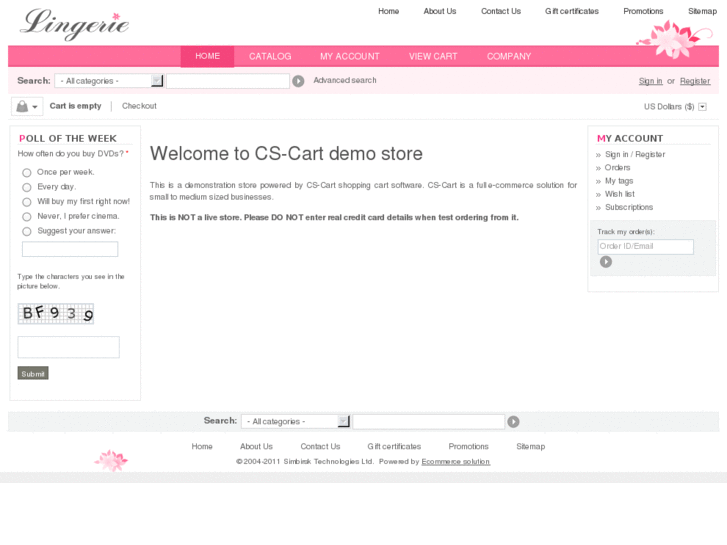Viewport: 727px width, 545px height.
Task: Open the VIEW CART tab
Action: click(x=433, y=57)
